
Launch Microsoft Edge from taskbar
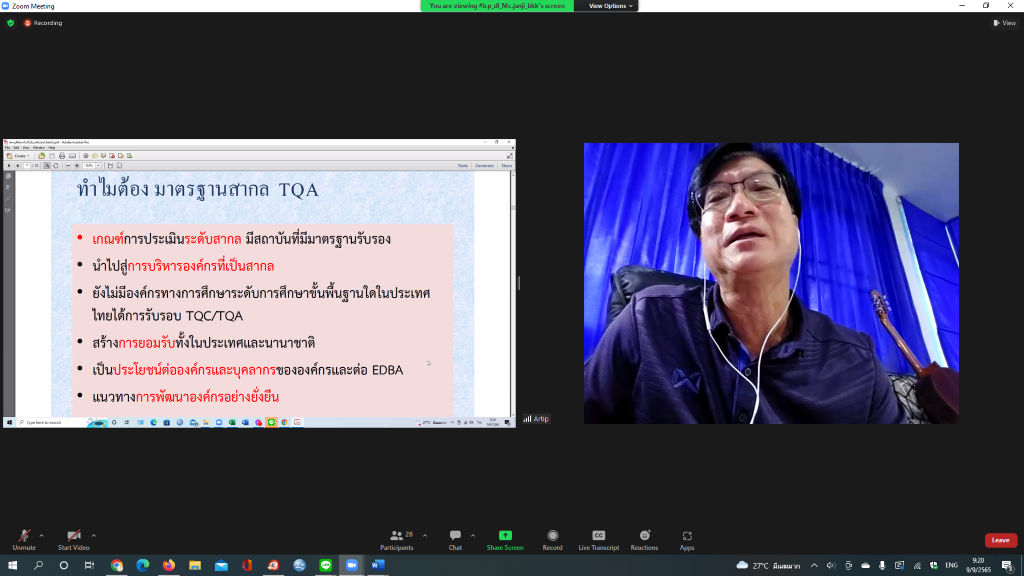pos(143,566)
